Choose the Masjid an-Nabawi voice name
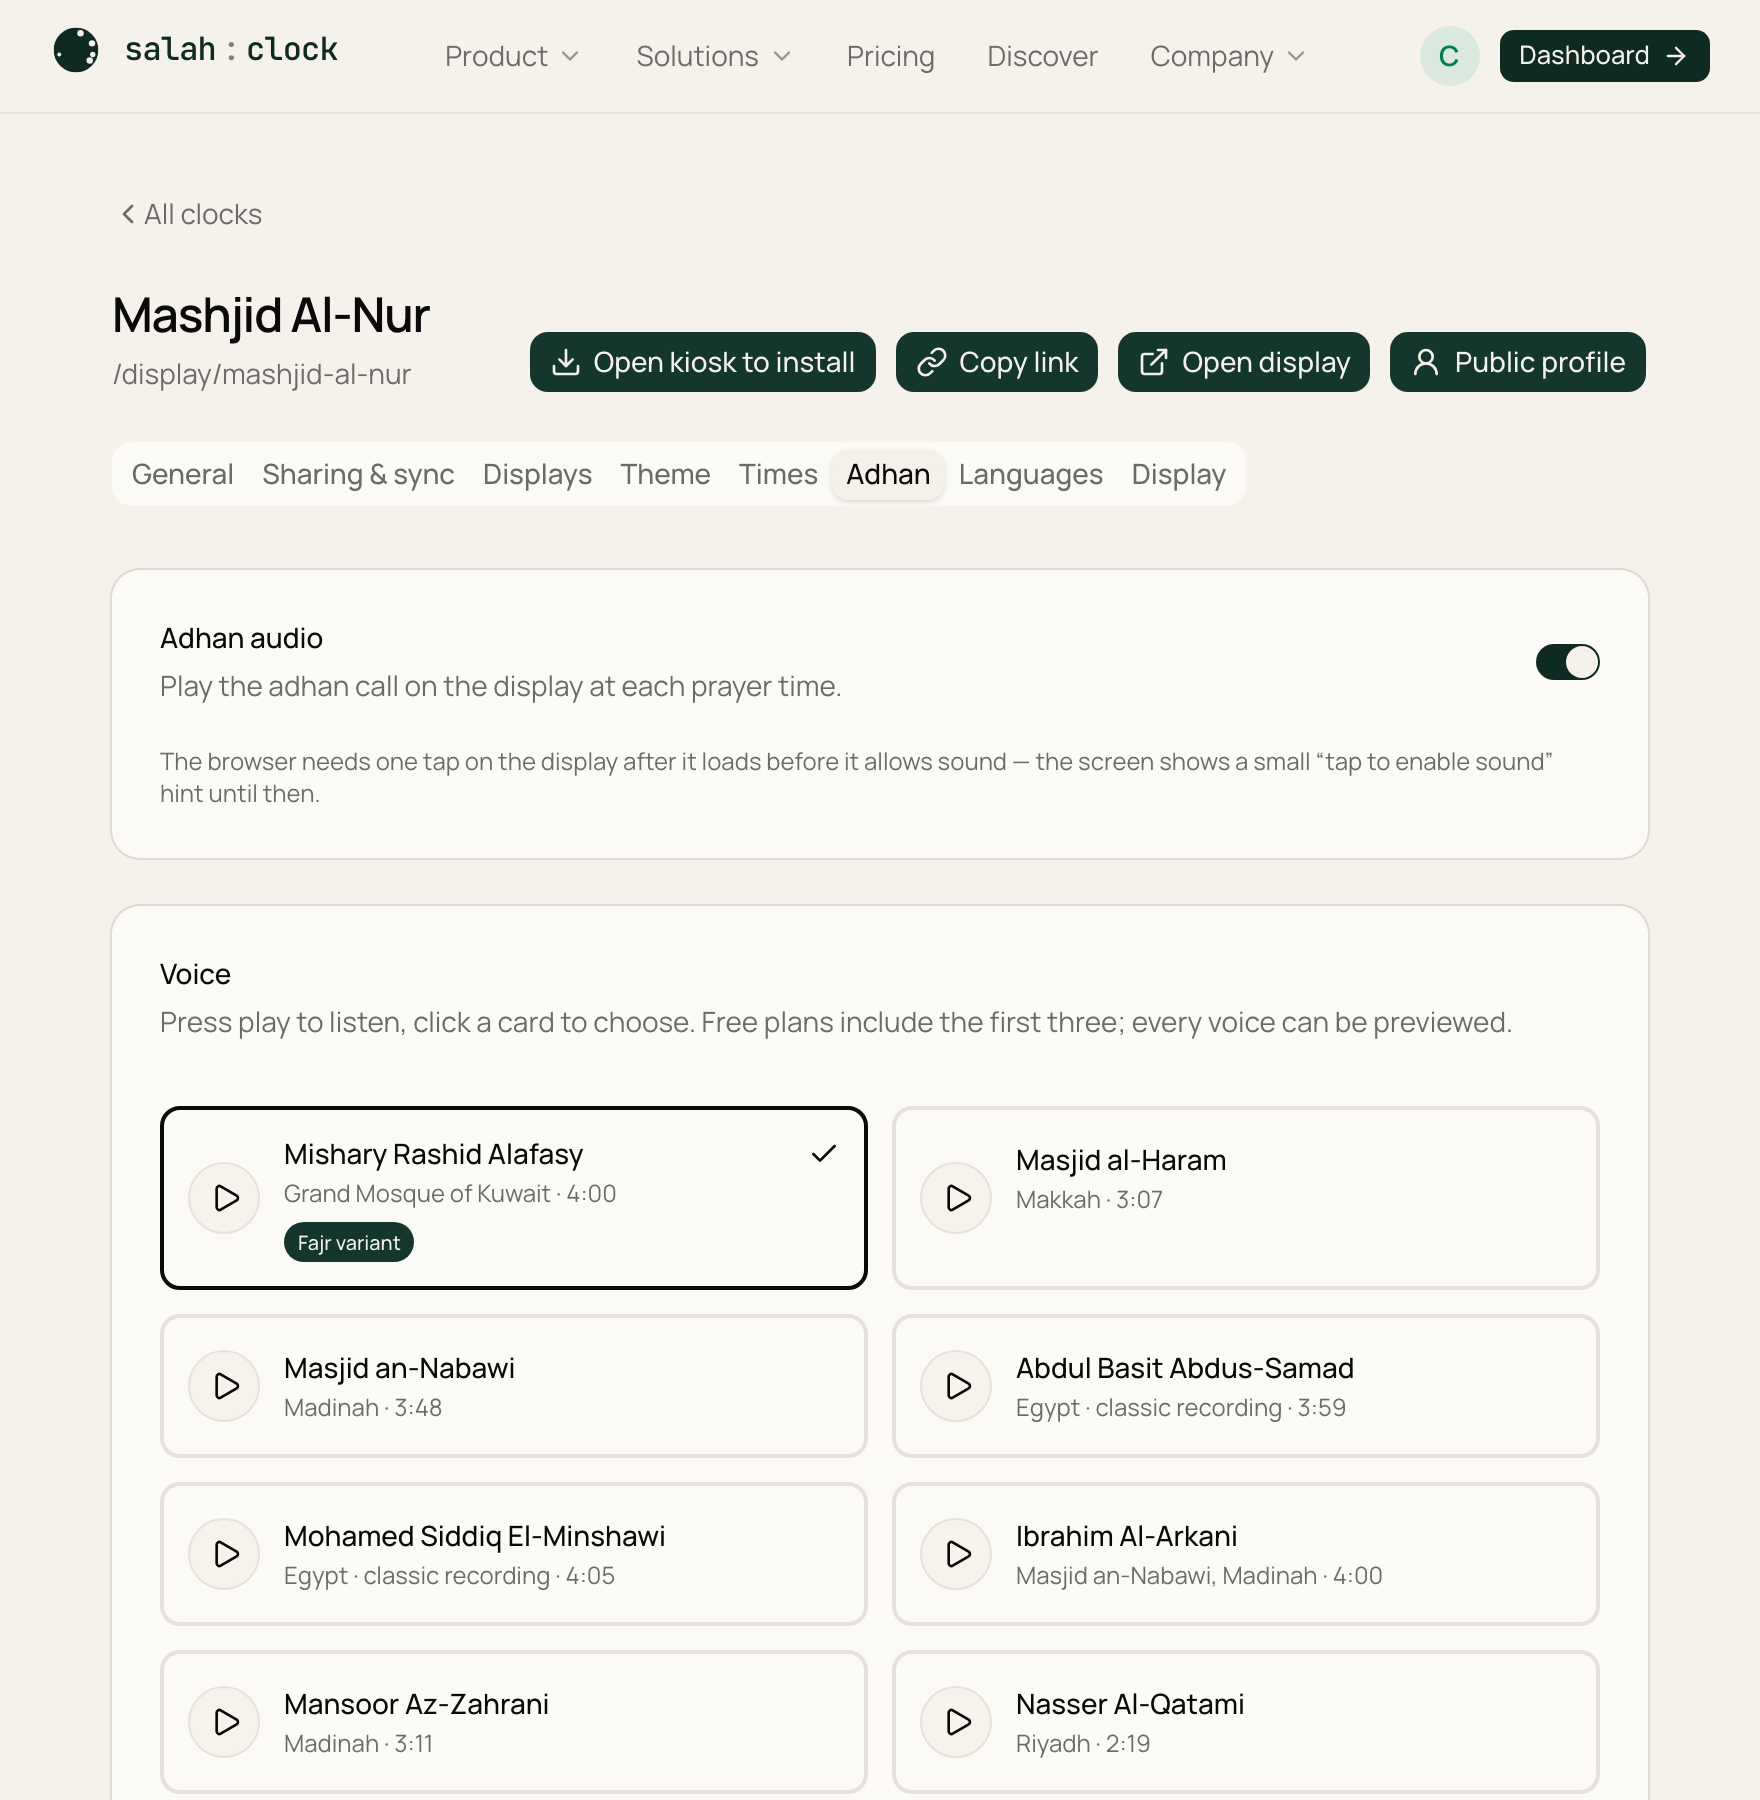Image resolution: width=1760 pixels, height=1800 pixels. click(x=399, y=1368)
